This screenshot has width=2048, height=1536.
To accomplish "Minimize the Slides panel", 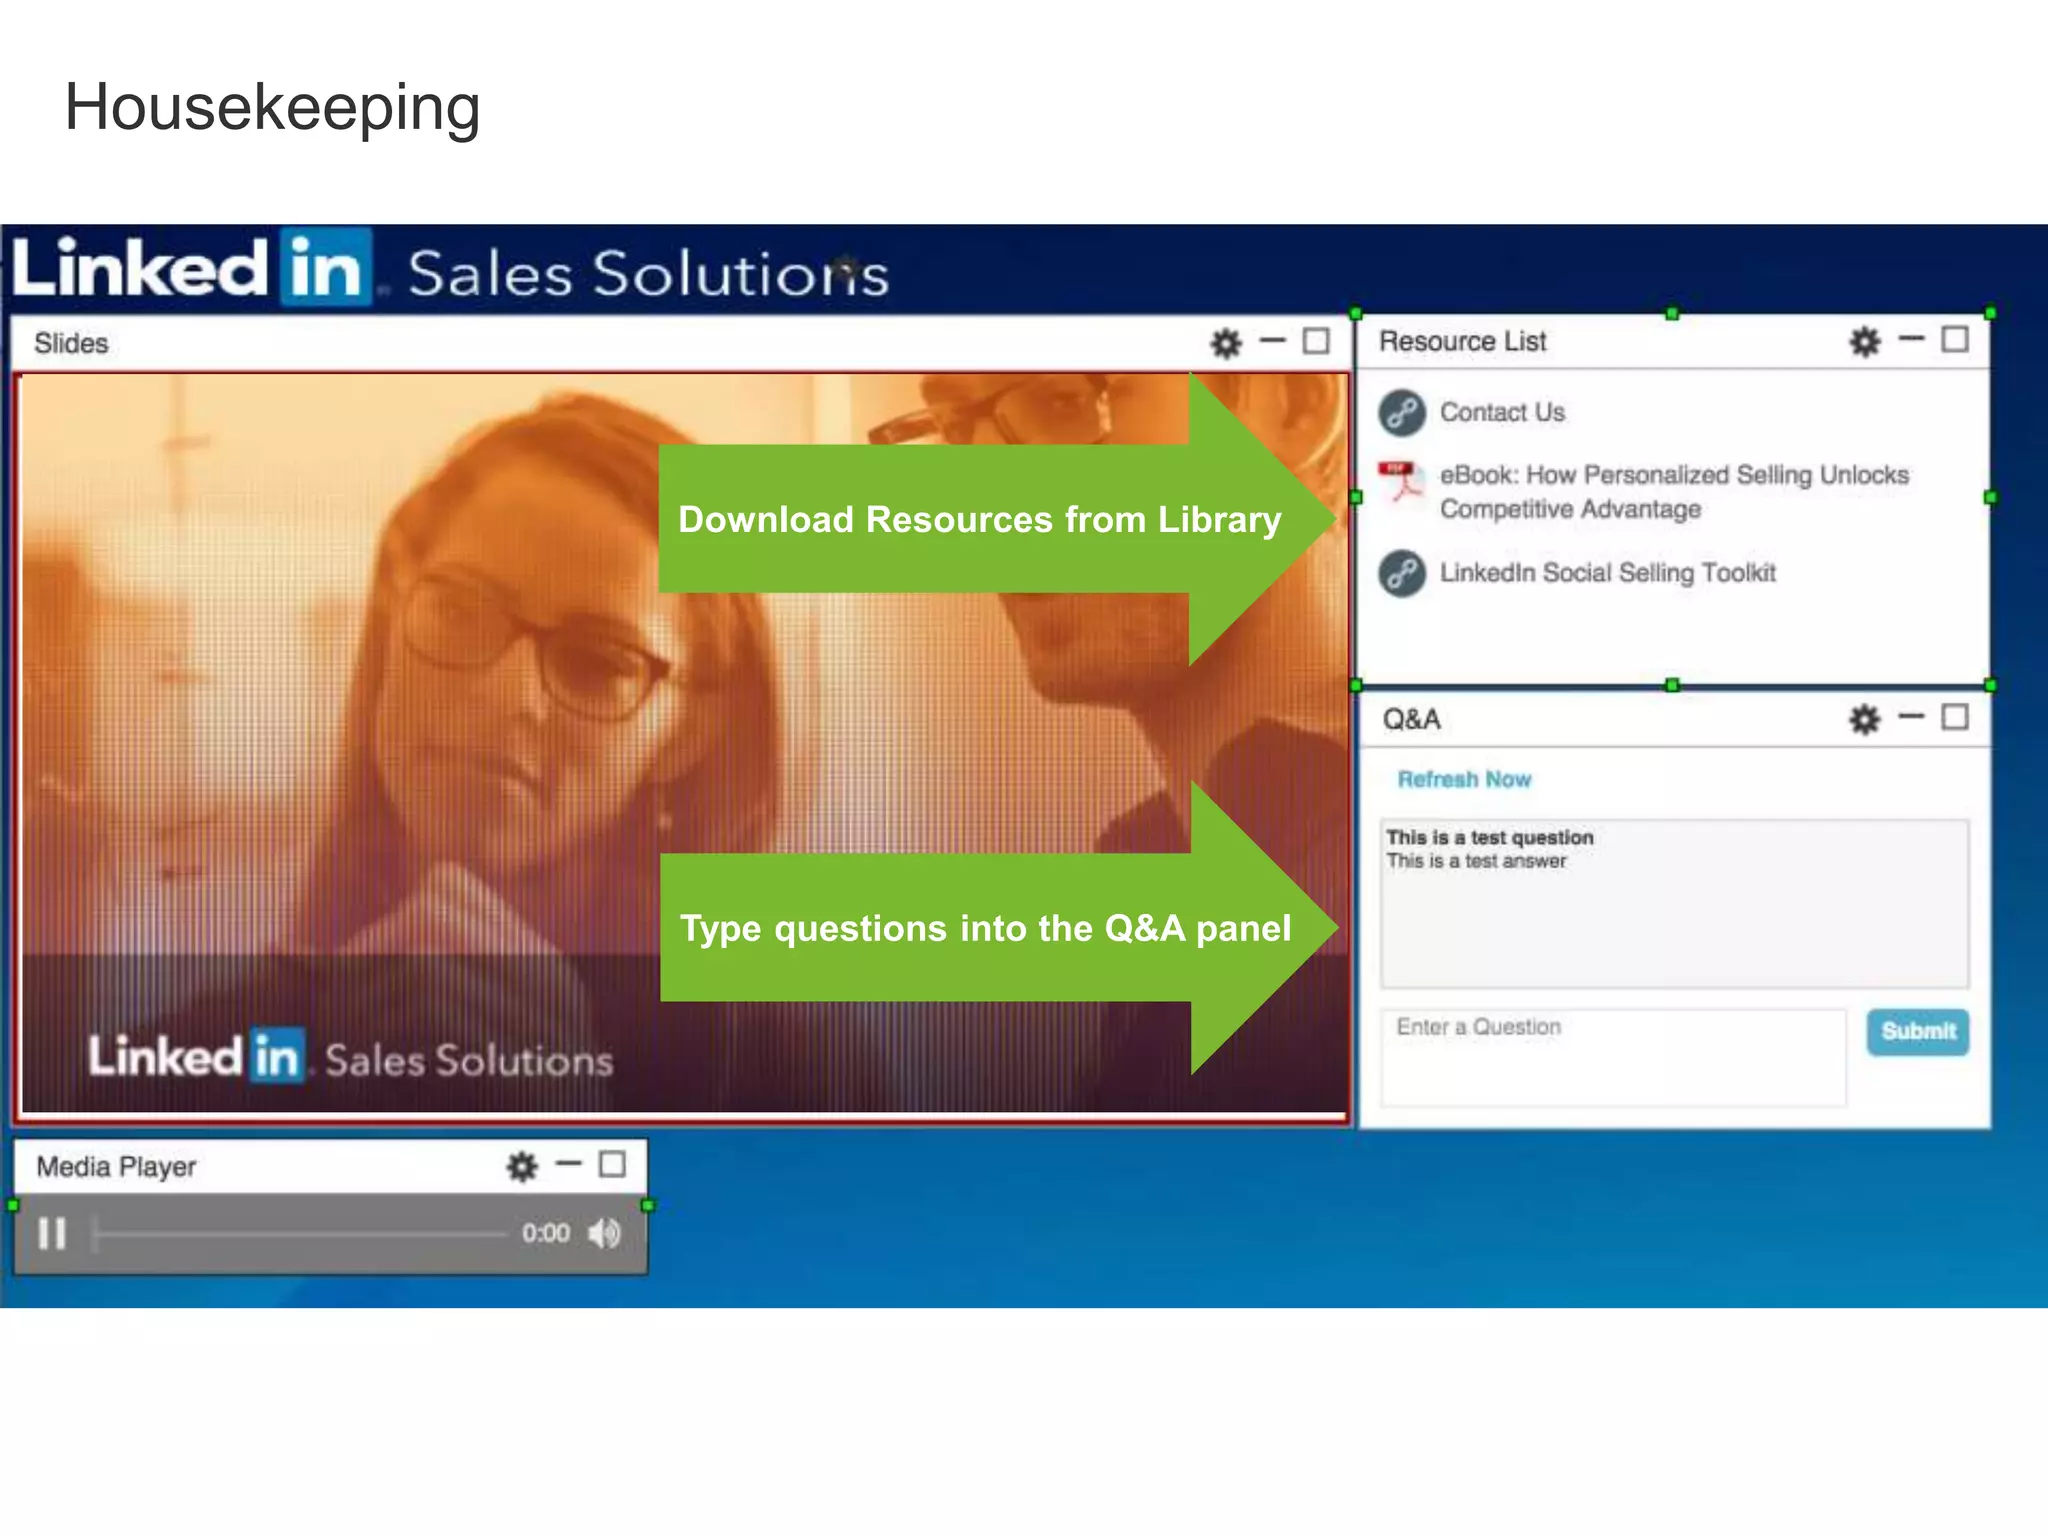I will [1272, 341].
